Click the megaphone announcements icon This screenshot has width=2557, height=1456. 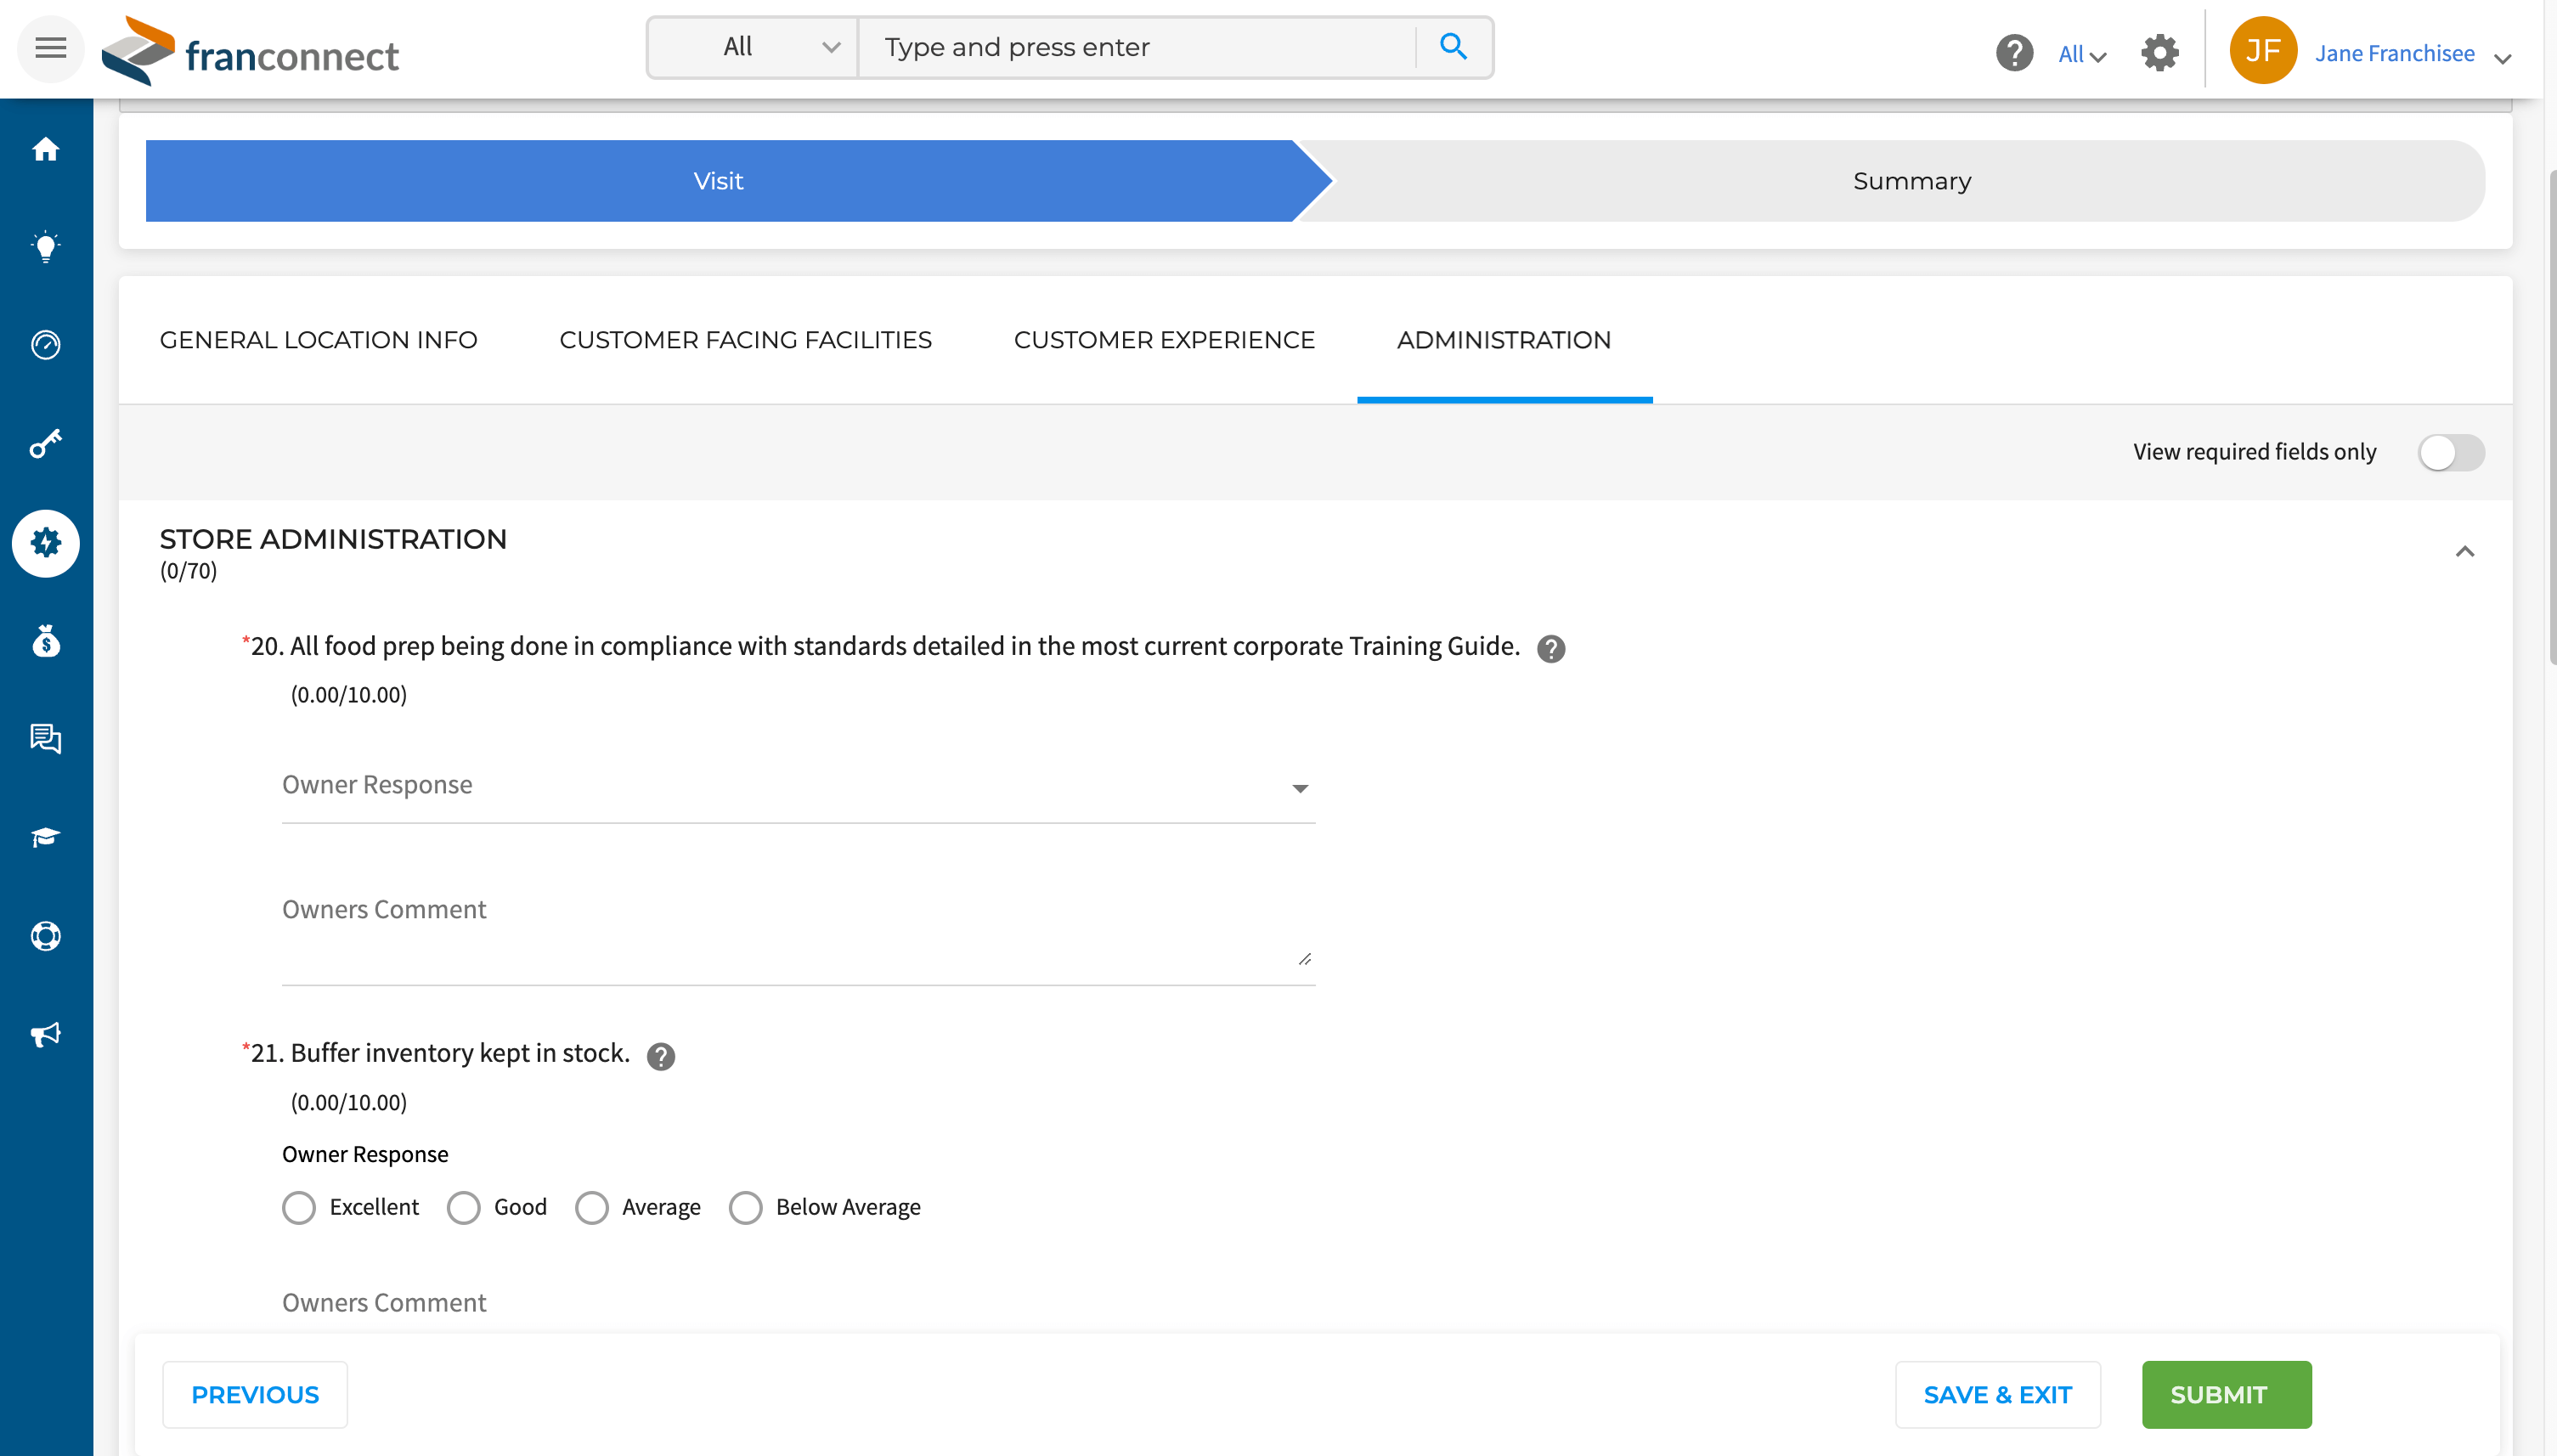(46, 1034)
